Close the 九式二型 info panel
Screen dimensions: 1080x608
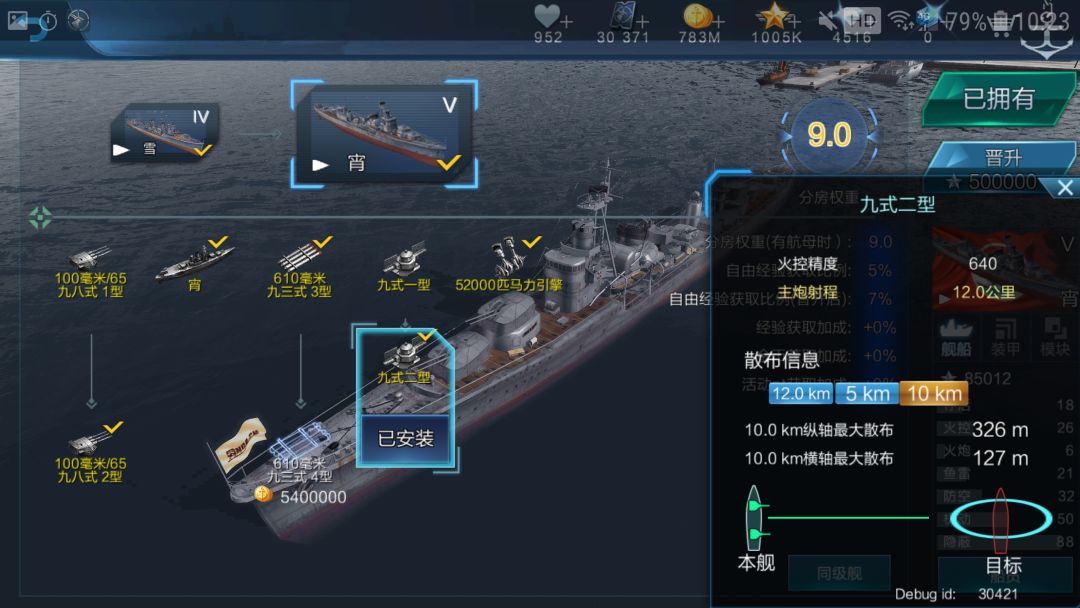pos(1065,187)
